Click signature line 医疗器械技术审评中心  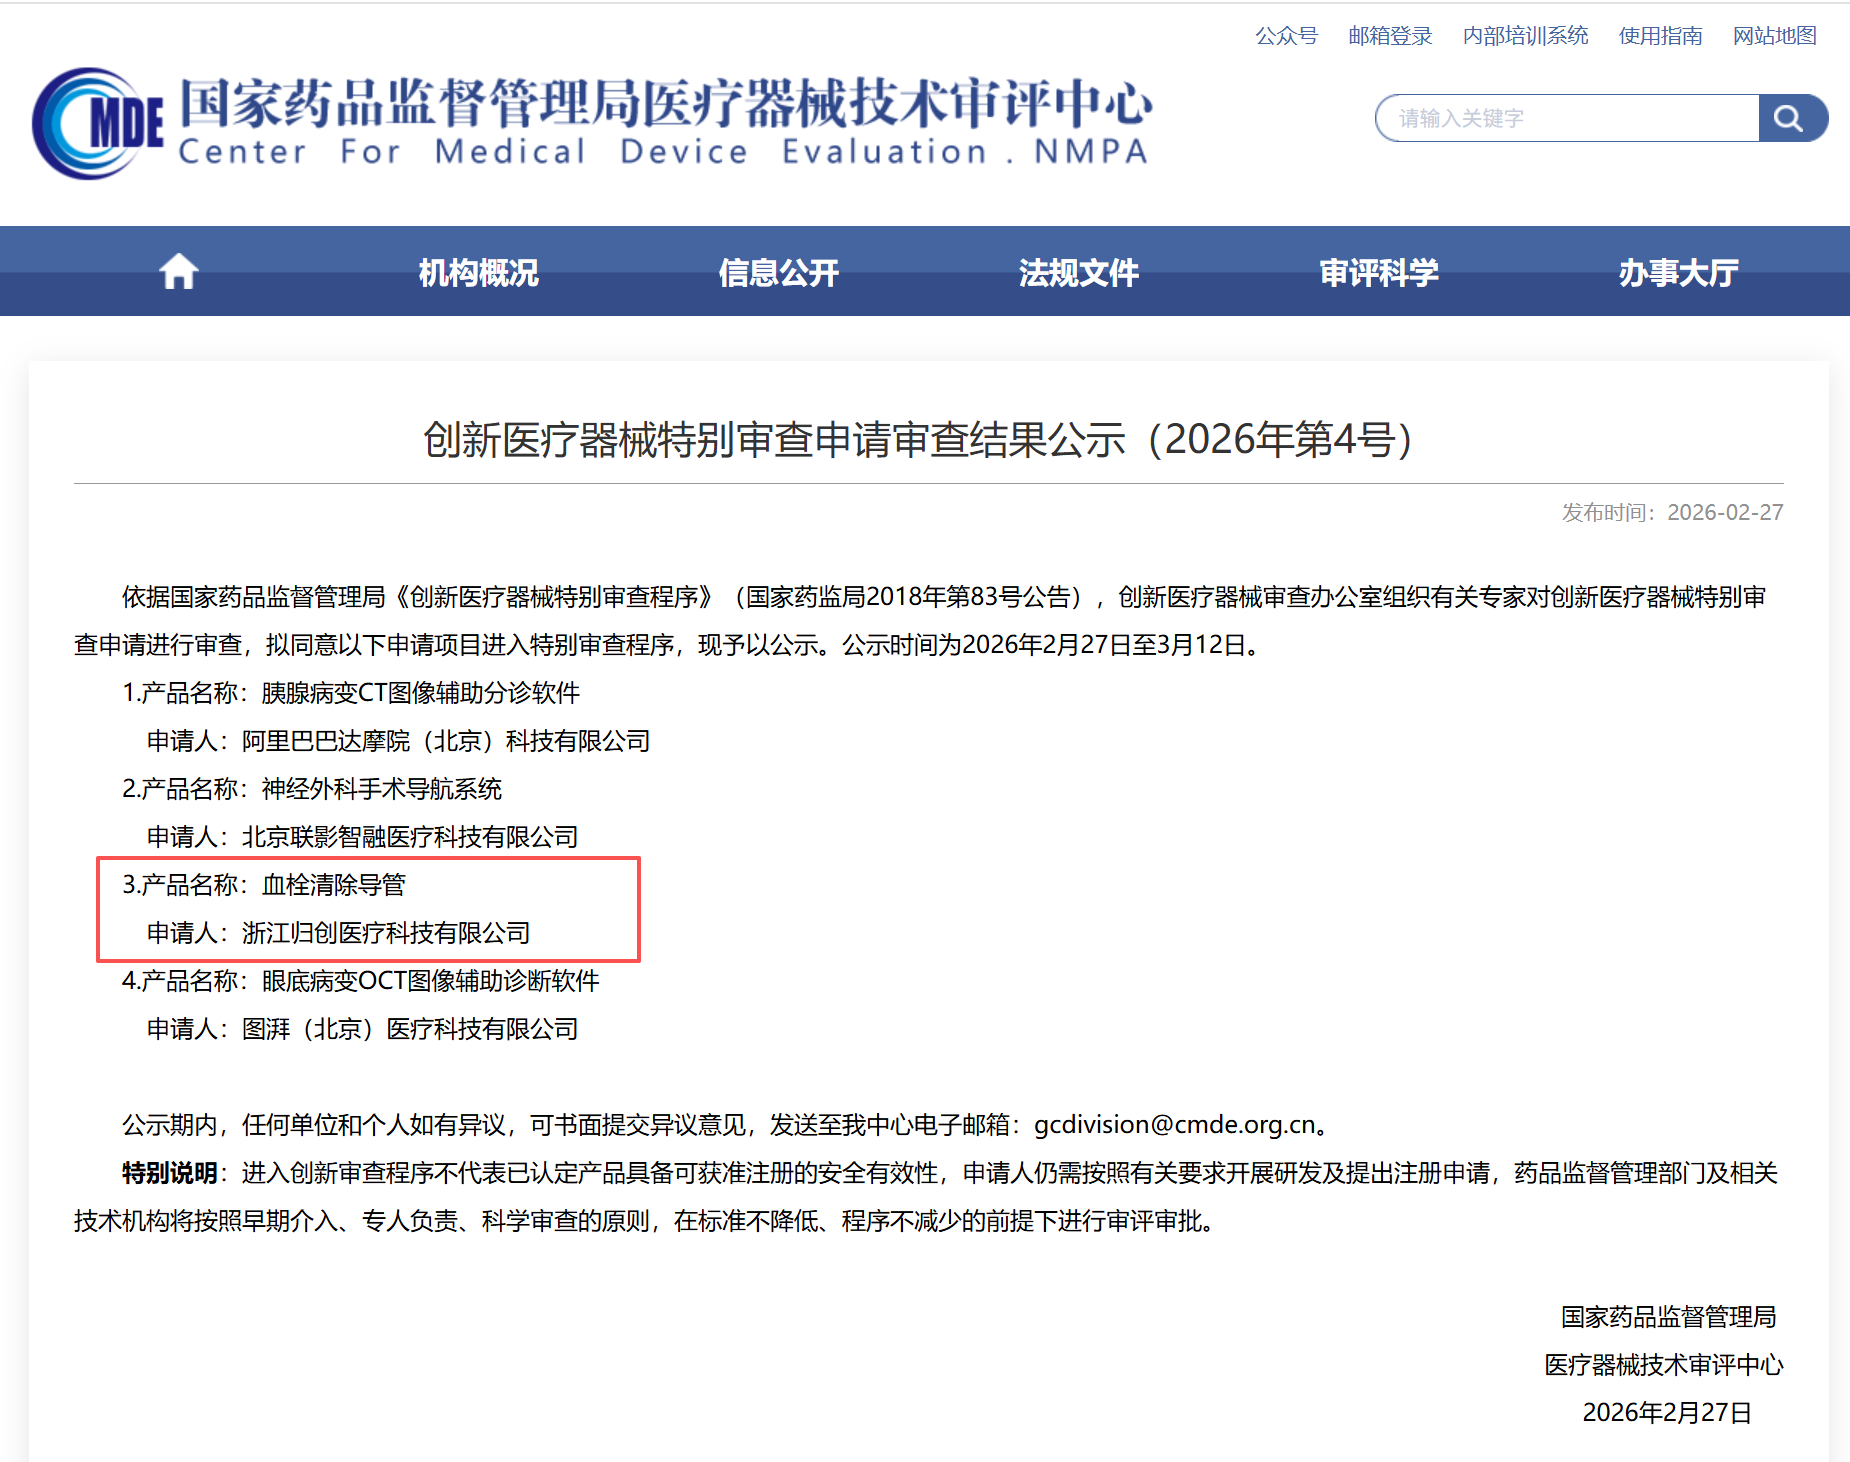1664,1365
